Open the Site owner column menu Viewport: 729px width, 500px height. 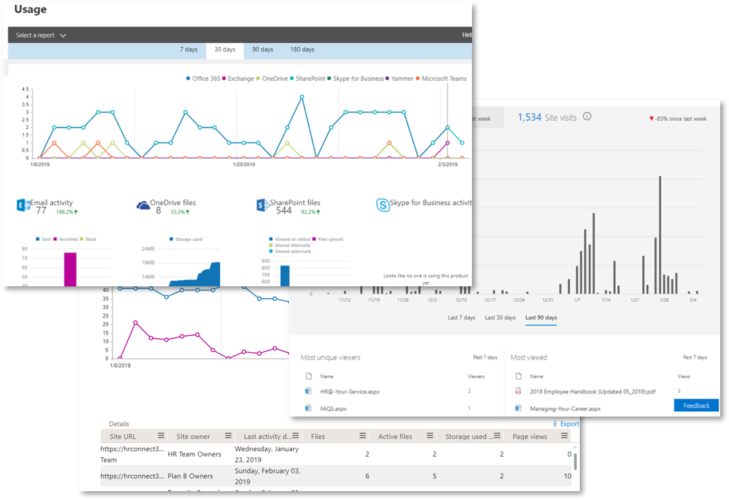[x=228, y=435]
